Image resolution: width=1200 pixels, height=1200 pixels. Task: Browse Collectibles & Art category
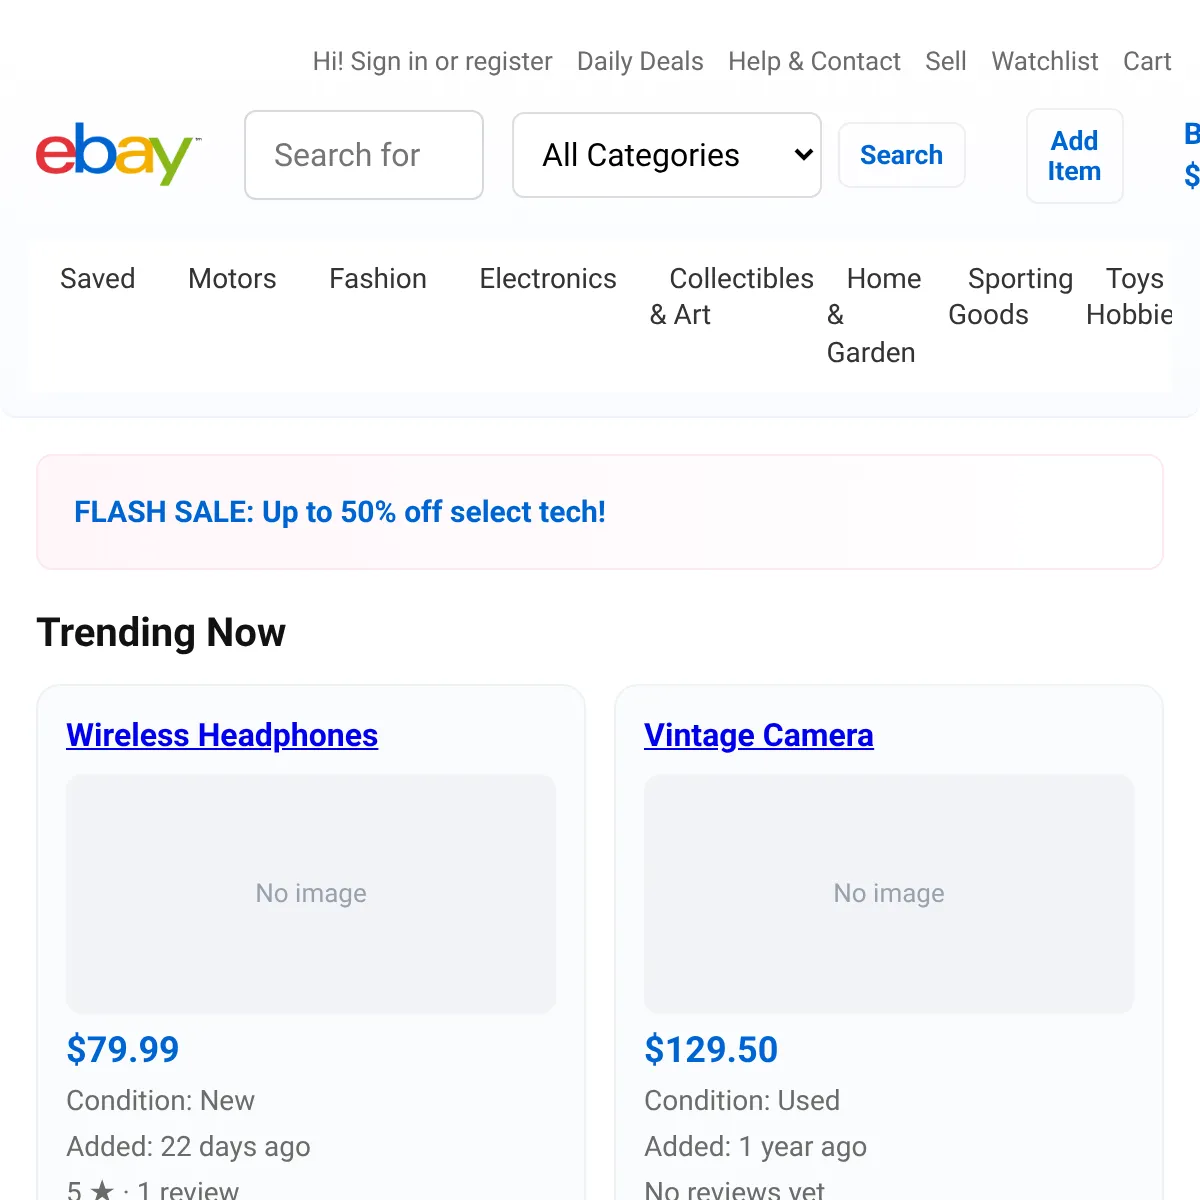tap(731, 296)
